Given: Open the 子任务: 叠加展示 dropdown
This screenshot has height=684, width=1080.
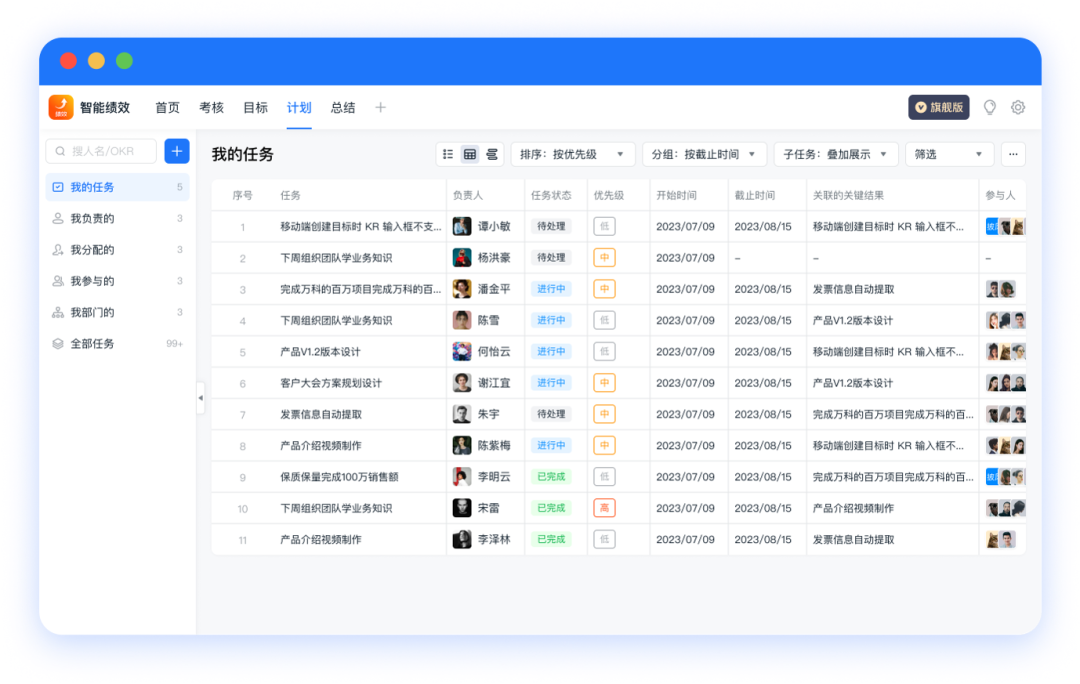Looking at the screenshot, I should click(x=835, y=154).
